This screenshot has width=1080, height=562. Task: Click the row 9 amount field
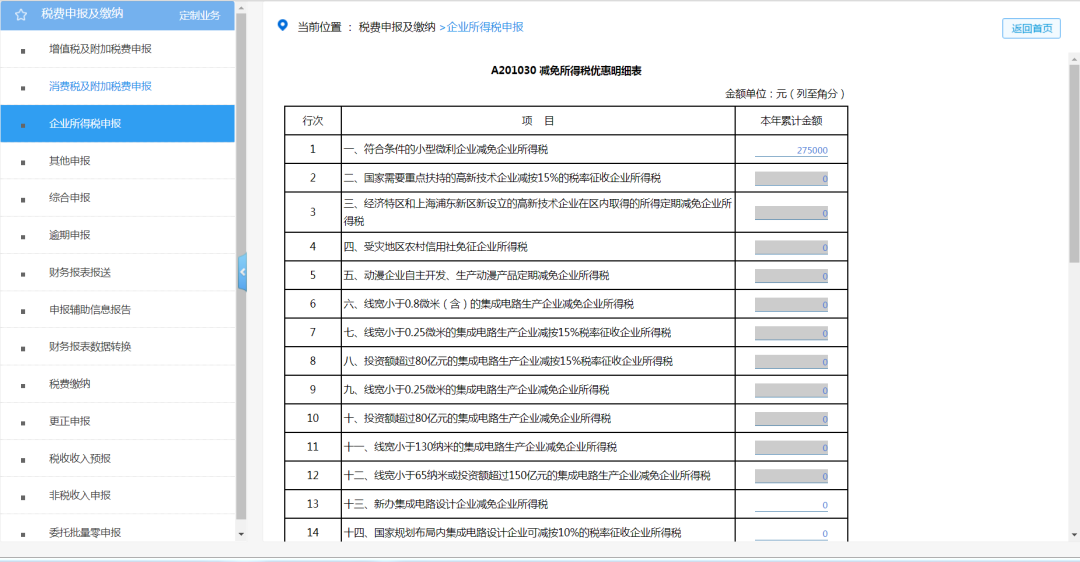[x=791, y=391]
